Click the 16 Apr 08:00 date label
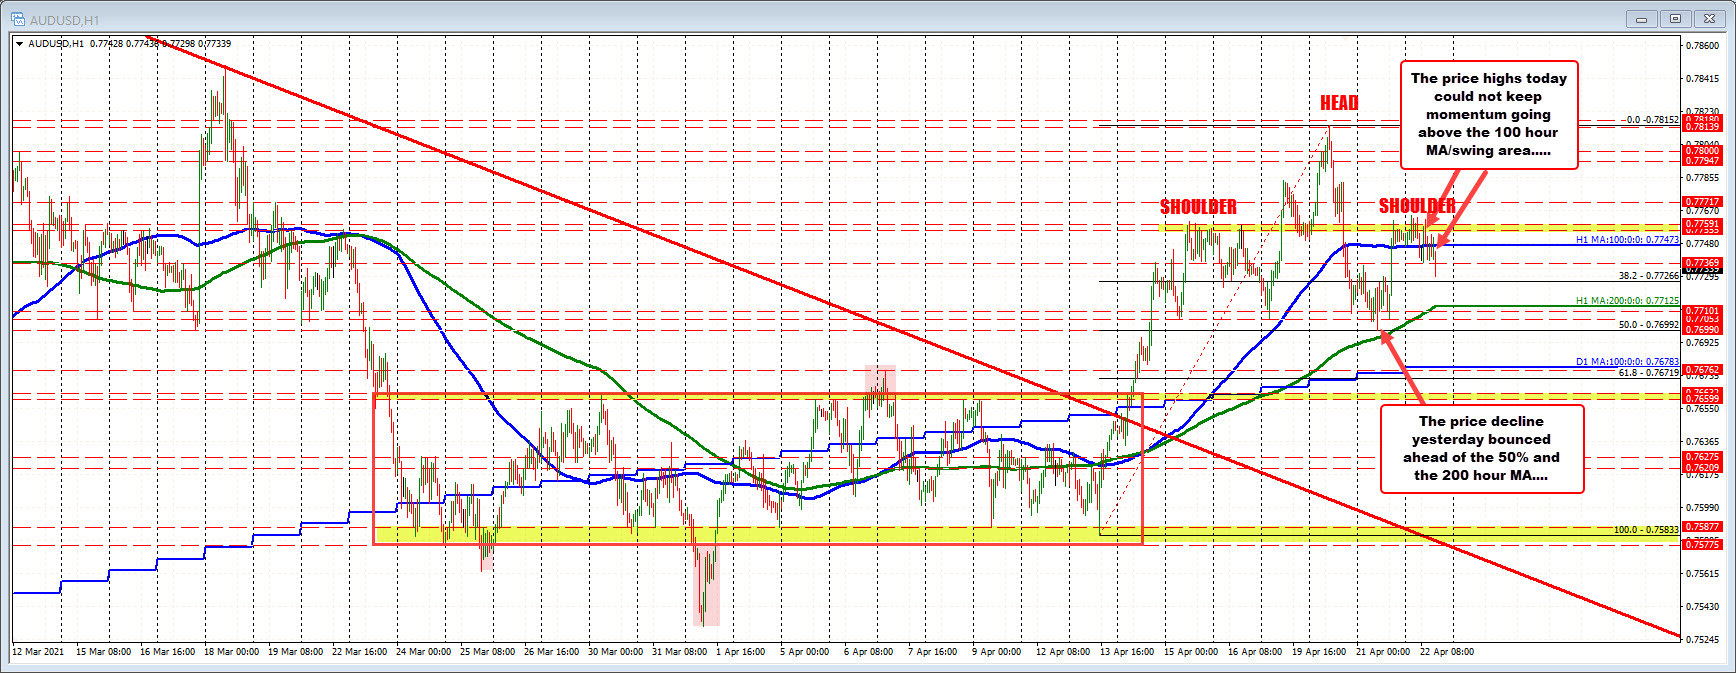Viewport: 1736px width, 673px height. tap(1255, 652)
